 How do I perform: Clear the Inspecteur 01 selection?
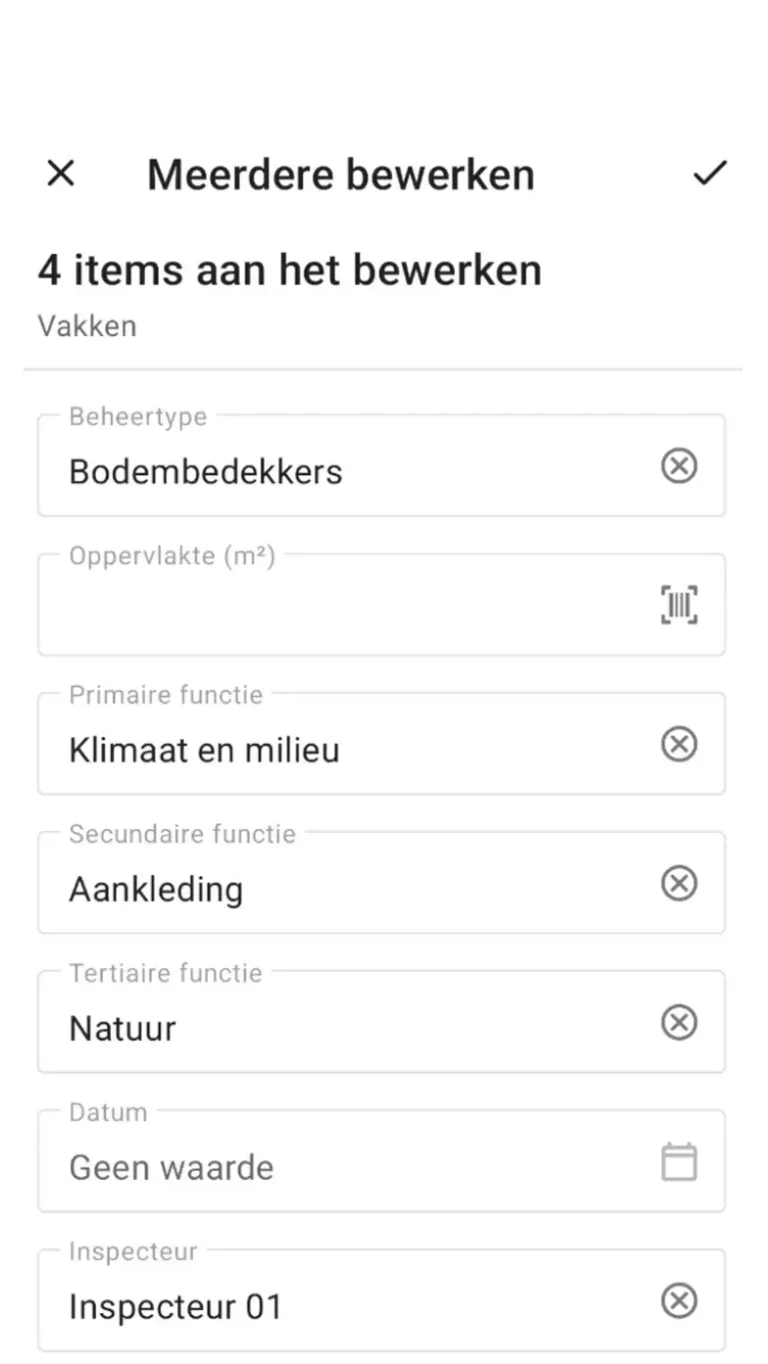click(679, 1300)
